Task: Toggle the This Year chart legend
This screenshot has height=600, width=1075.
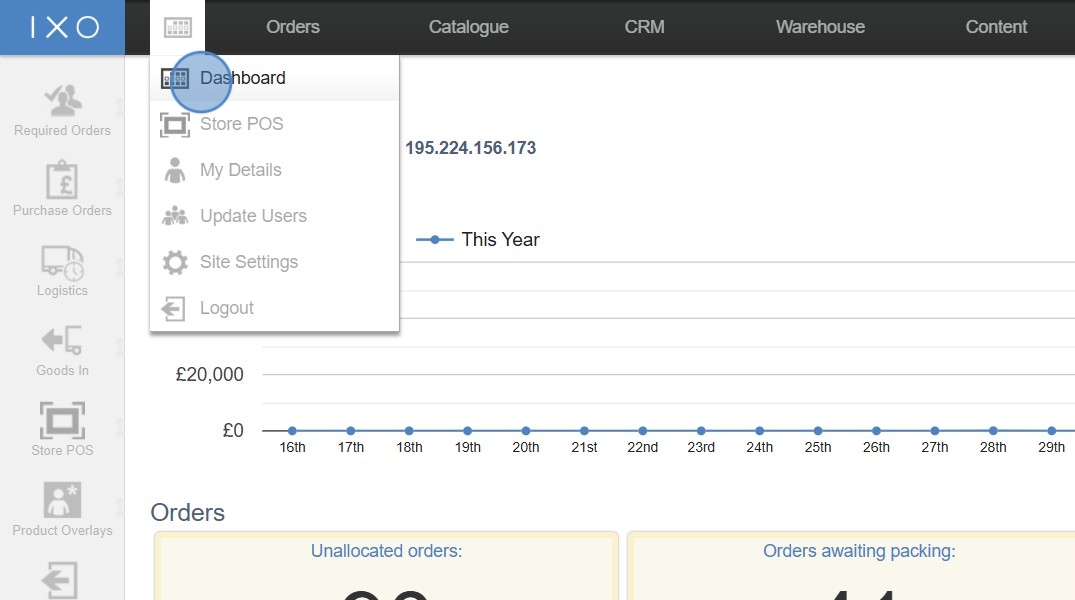Action: pos(478,239)
